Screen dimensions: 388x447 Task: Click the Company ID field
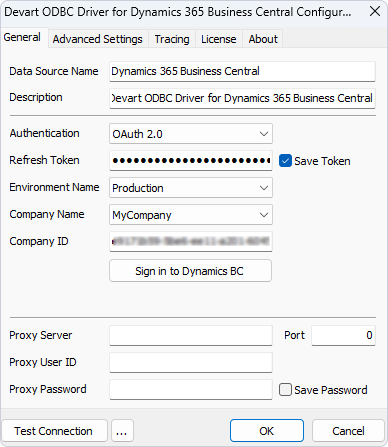[191, 242]
